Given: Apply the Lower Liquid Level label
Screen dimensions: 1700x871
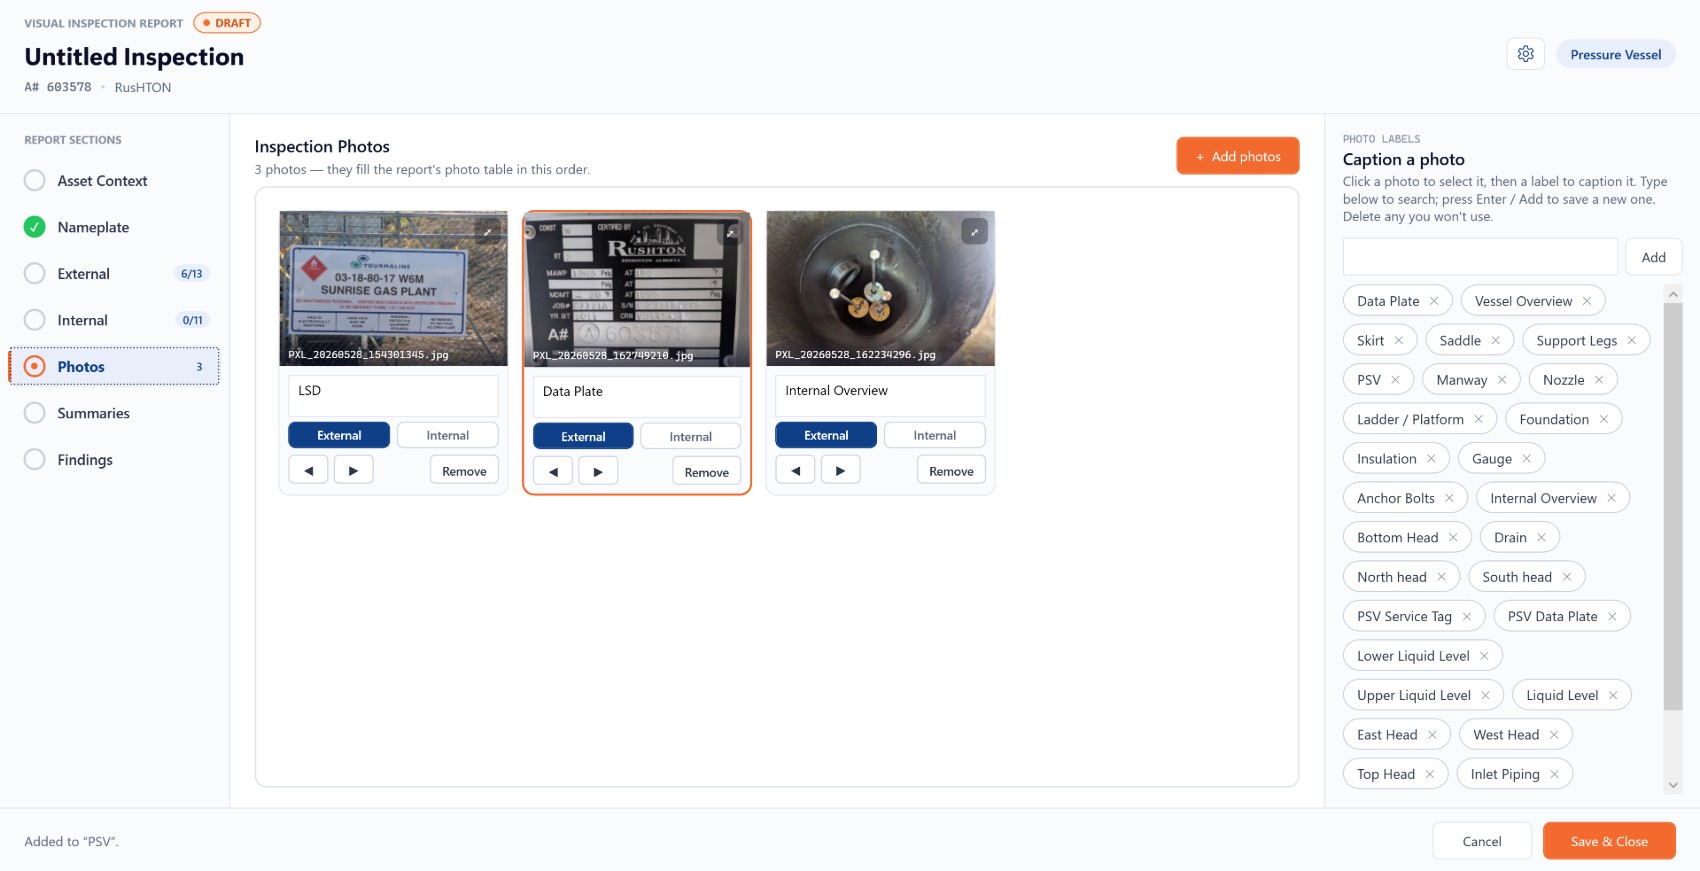Looking at the screenshot, I should click(1413, 656).
